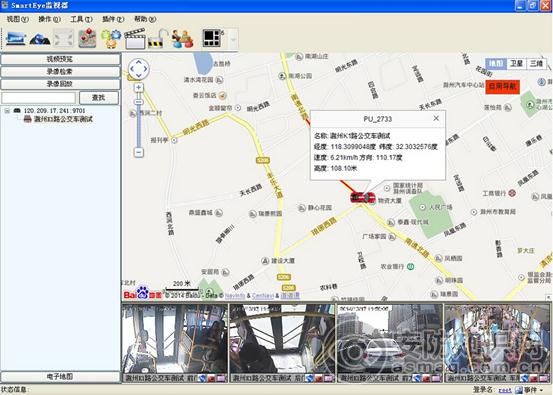Select the rear-door camera video thumbnail
The height and width of the screenshot is (395, 553).
point(282,339)
